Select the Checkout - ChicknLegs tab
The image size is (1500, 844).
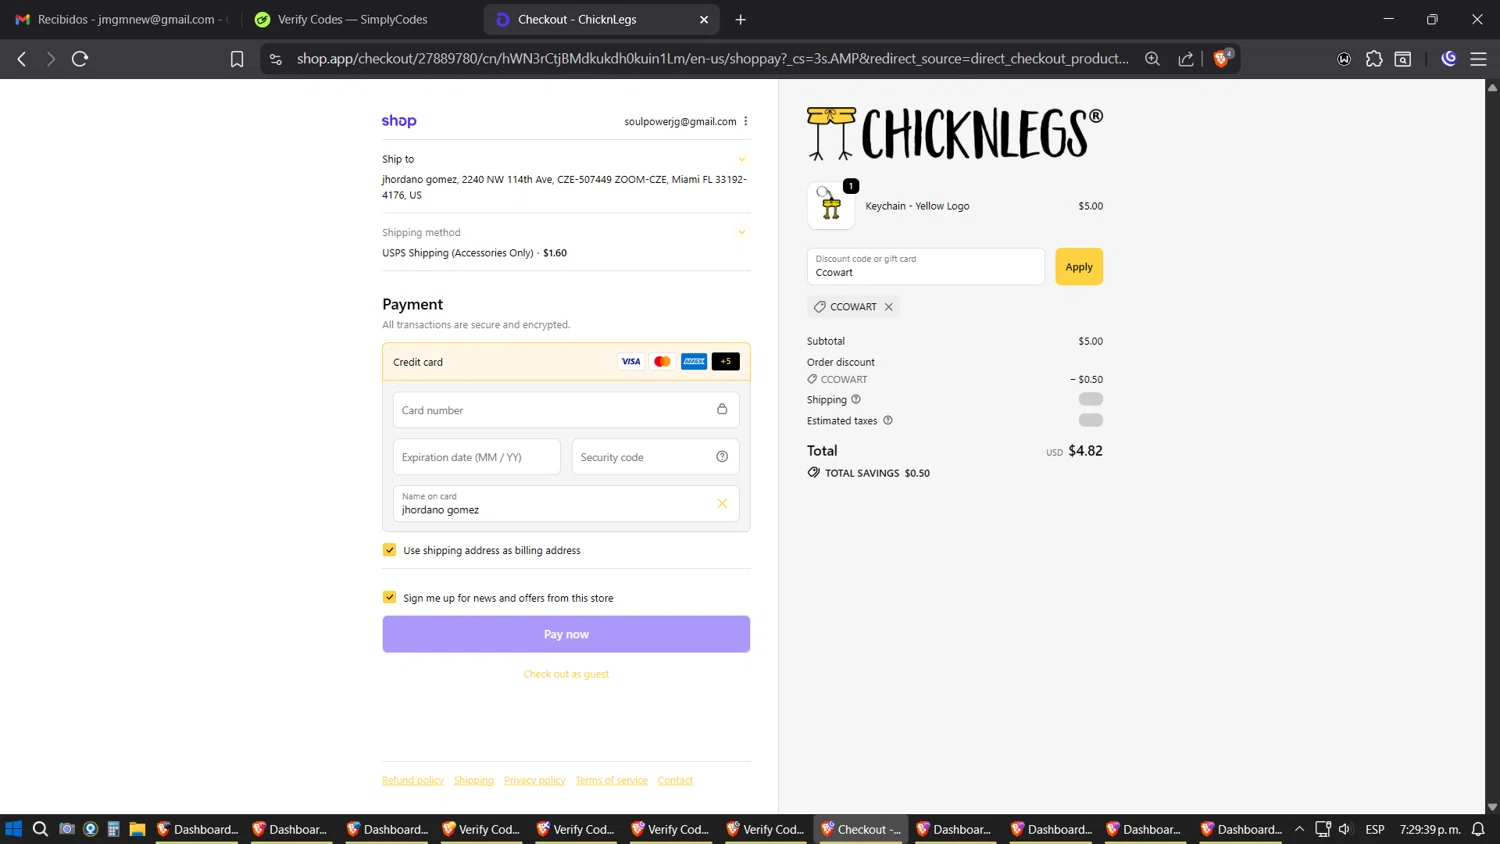(x=600, y=19)
